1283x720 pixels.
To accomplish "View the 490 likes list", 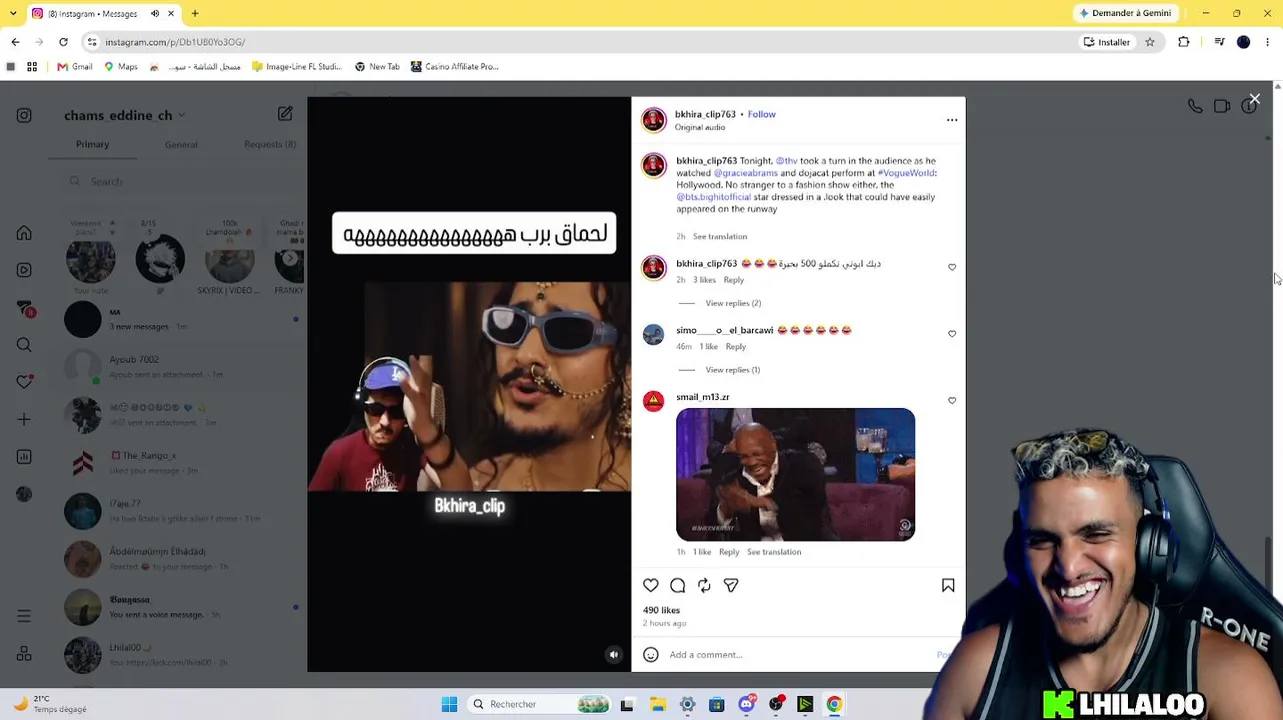I will 661,610.
